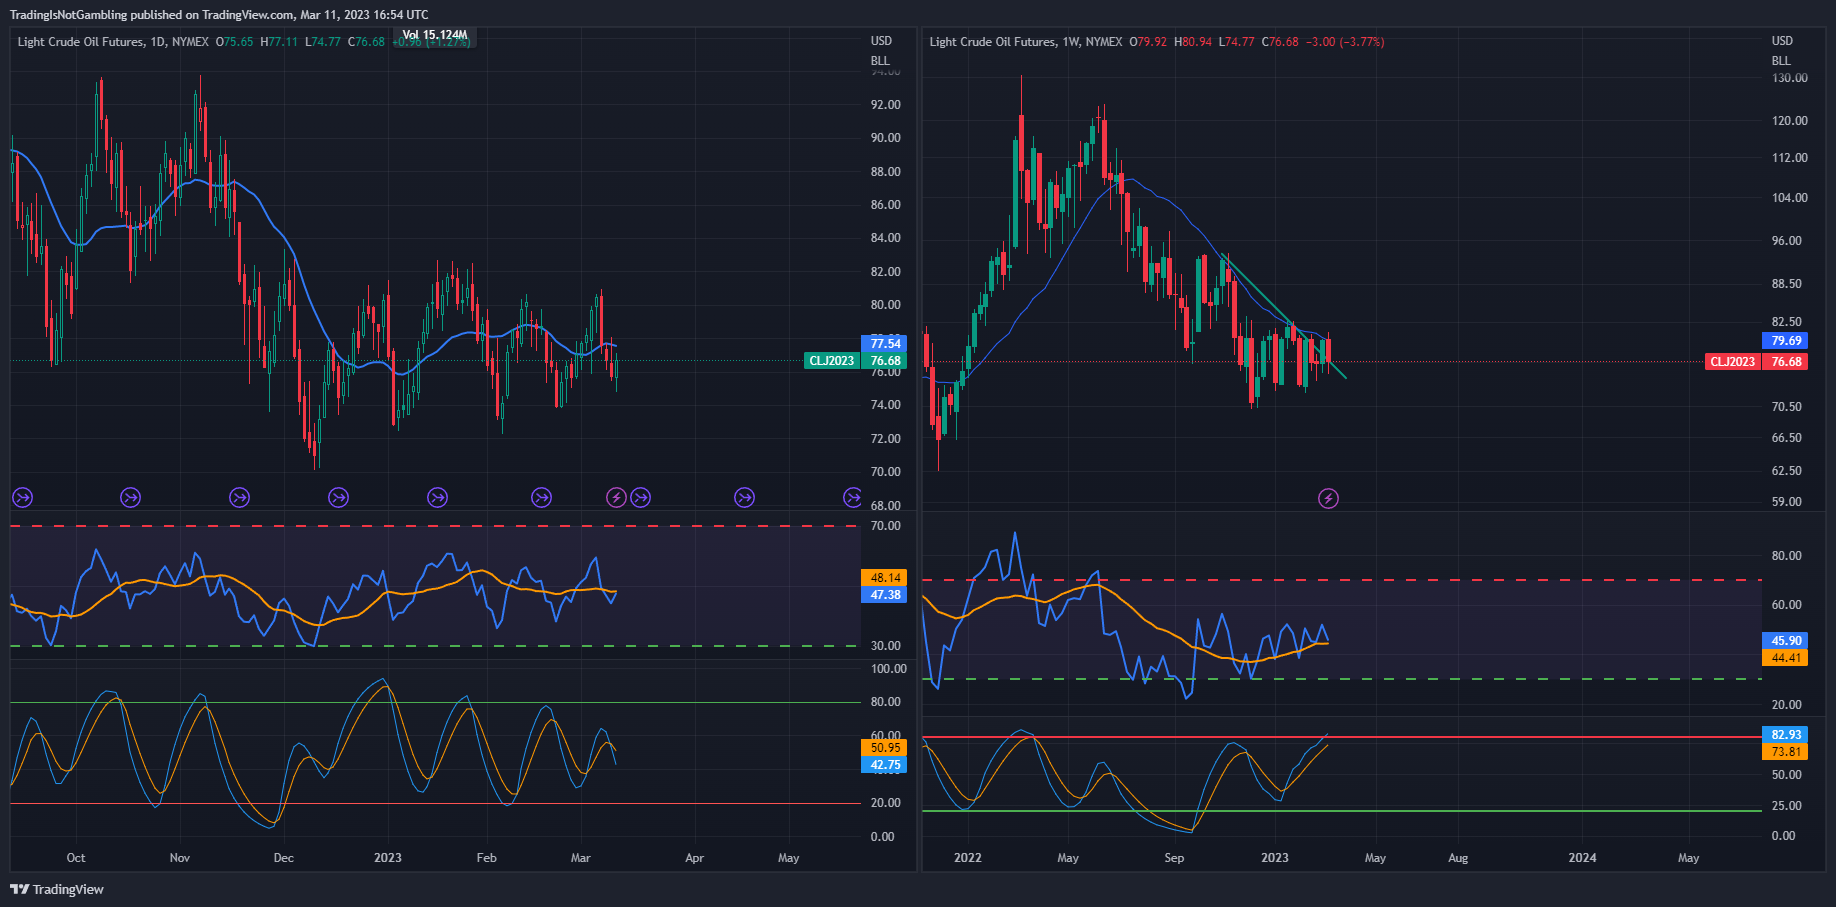Click the 92.00 price level on the daily axis
This screenshot has width=1836, height=907.
(886, 105)
